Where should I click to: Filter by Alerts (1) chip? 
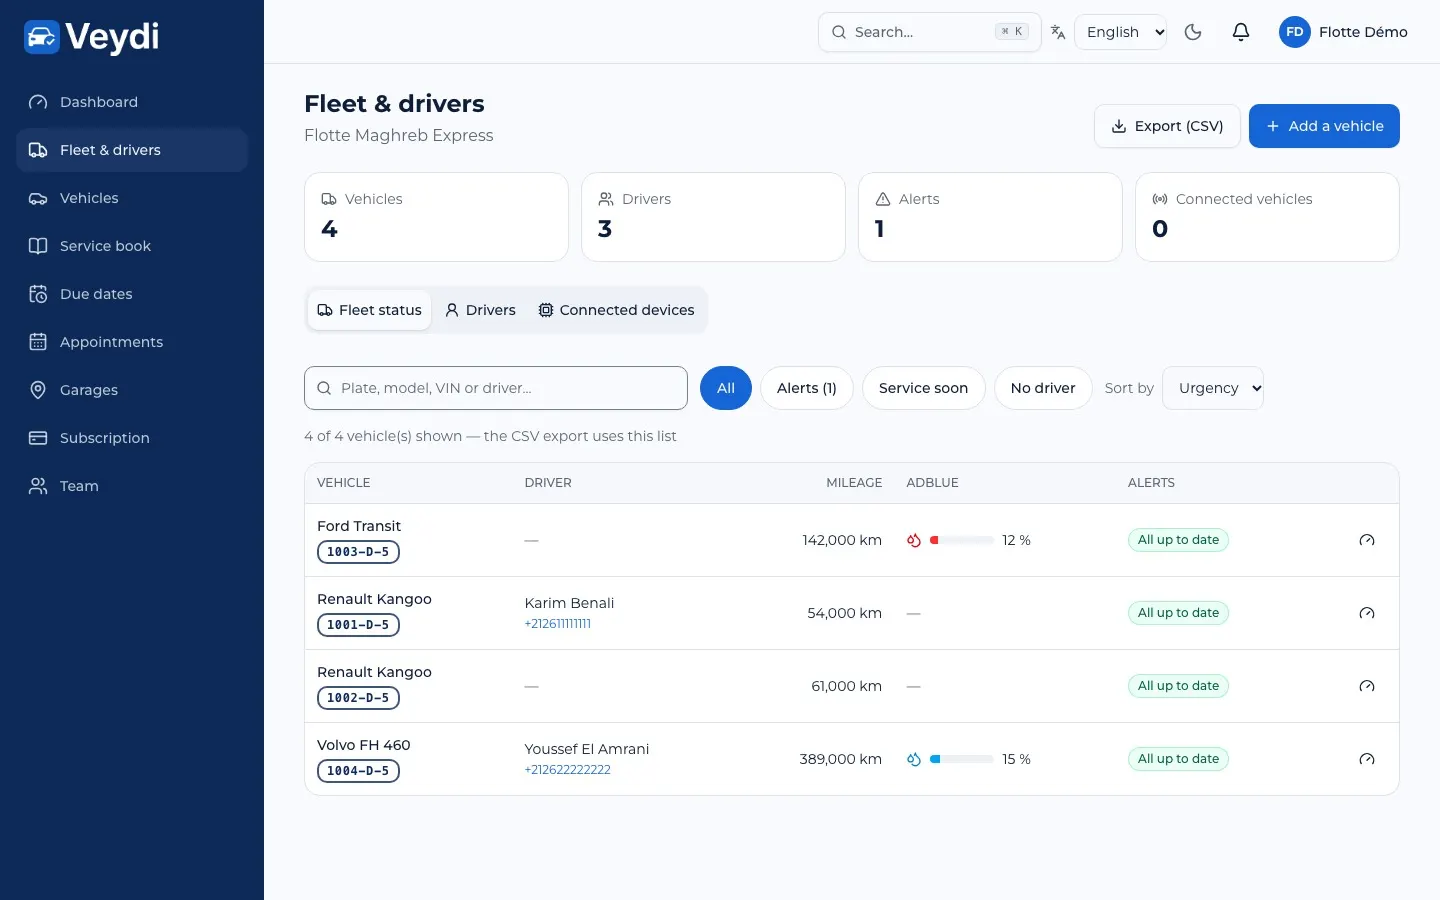tap(807, 388)
